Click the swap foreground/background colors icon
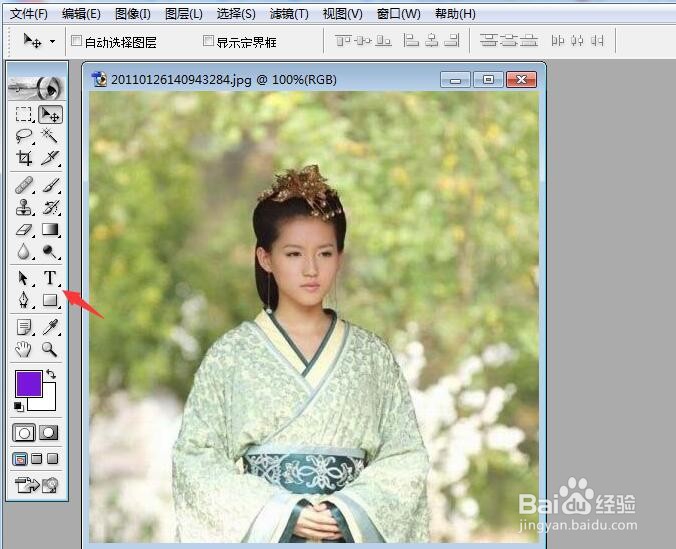This screenshot has width=676, height=549. (x=51, y=374)
